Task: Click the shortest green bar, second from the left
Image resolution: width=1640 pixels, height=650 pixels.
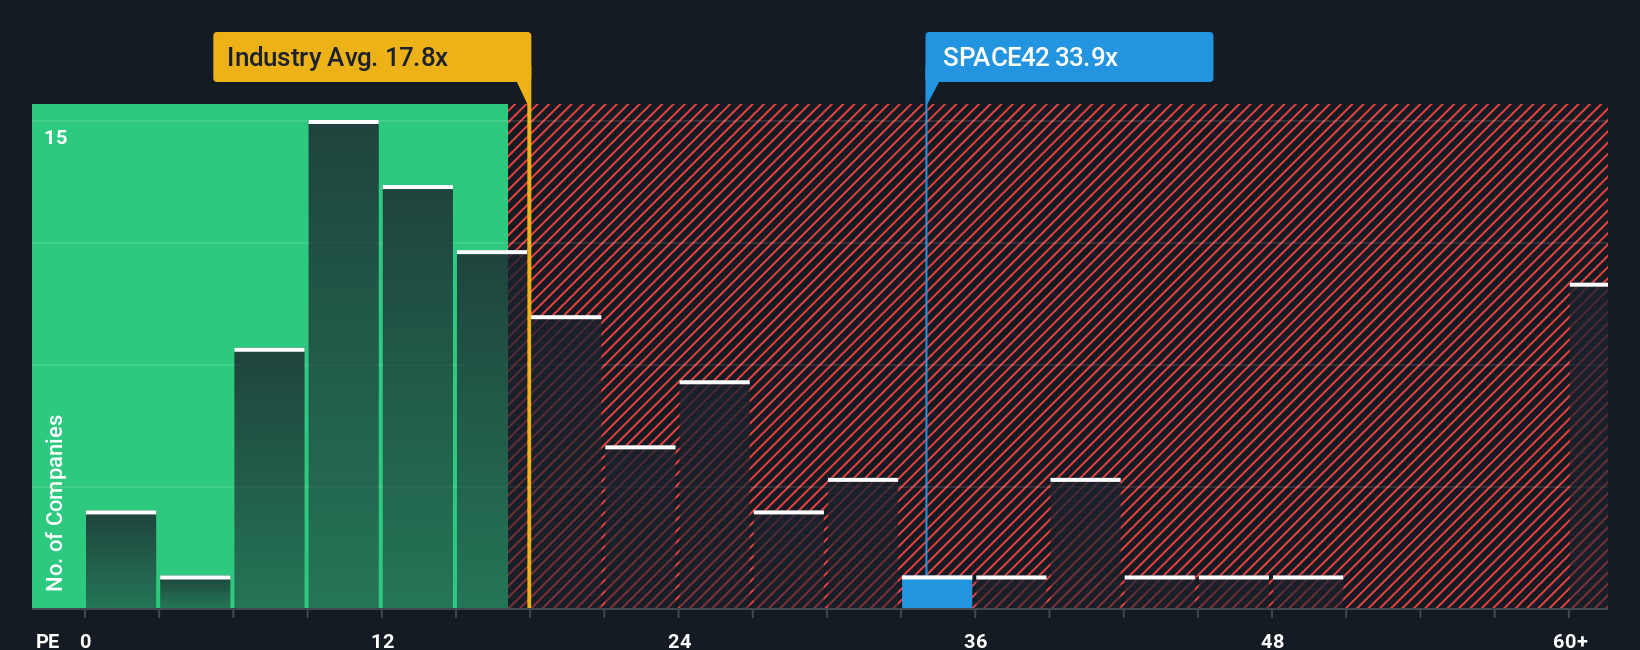Action: click(x=195, y=592)
